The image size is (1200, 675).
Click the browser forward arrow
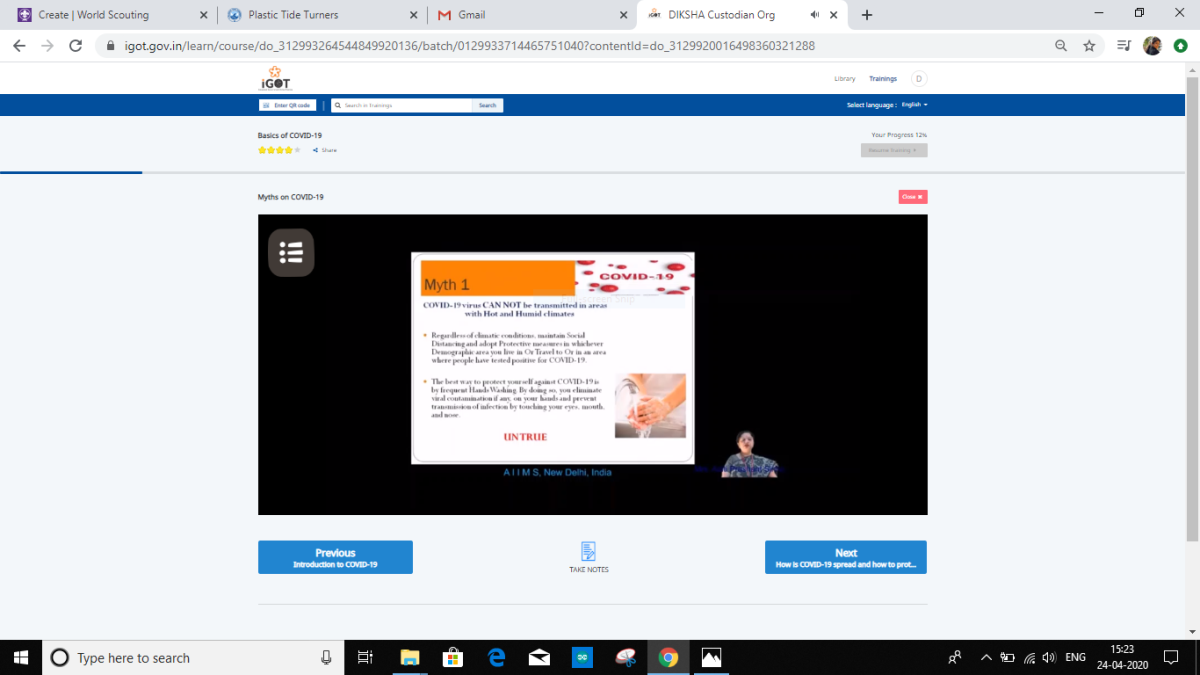coord(47,46)
